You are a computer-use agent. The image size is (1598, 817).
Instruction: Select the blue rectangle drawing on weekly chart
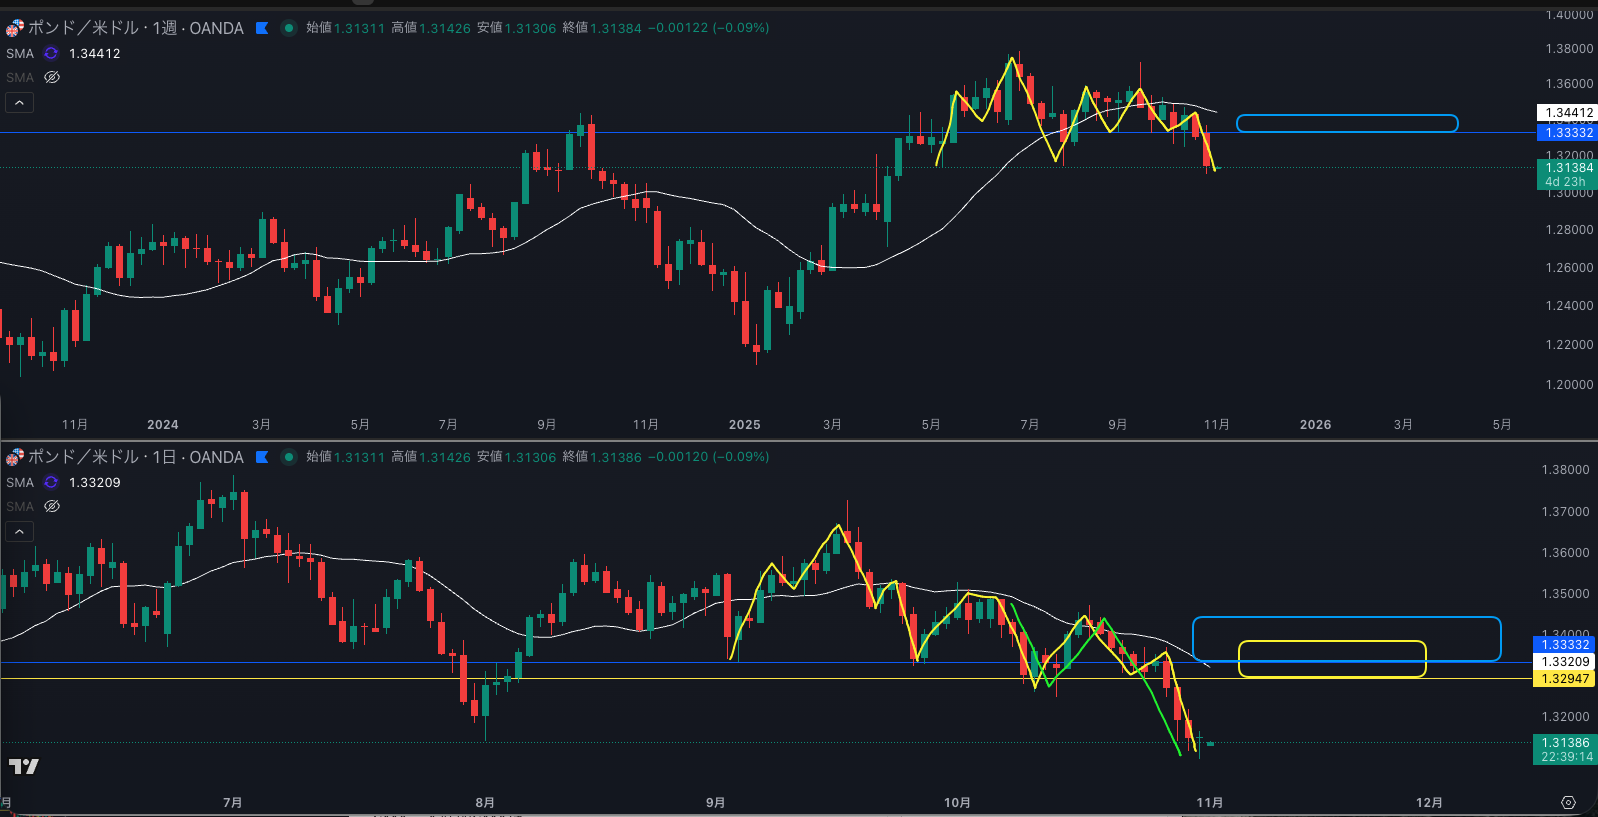pos(1346,116)
